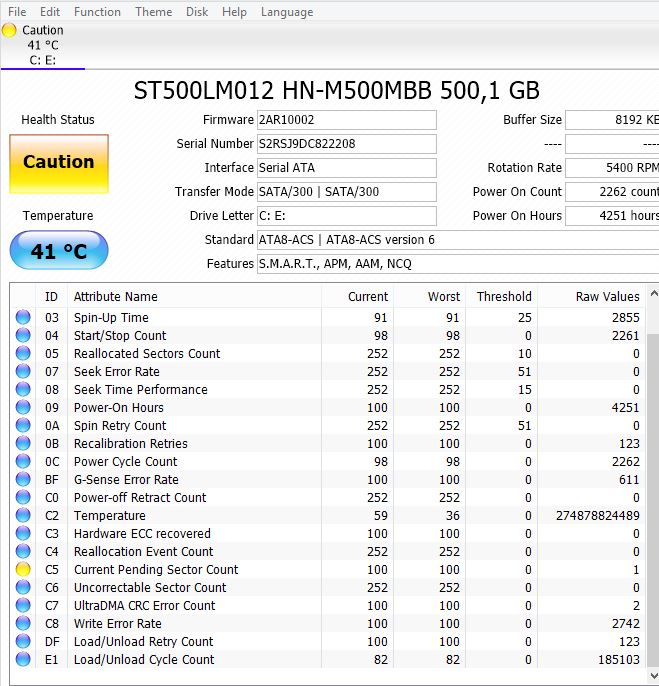659x686 pixels.
Task: Click the Current column header
Action: [x=358, y=297]
